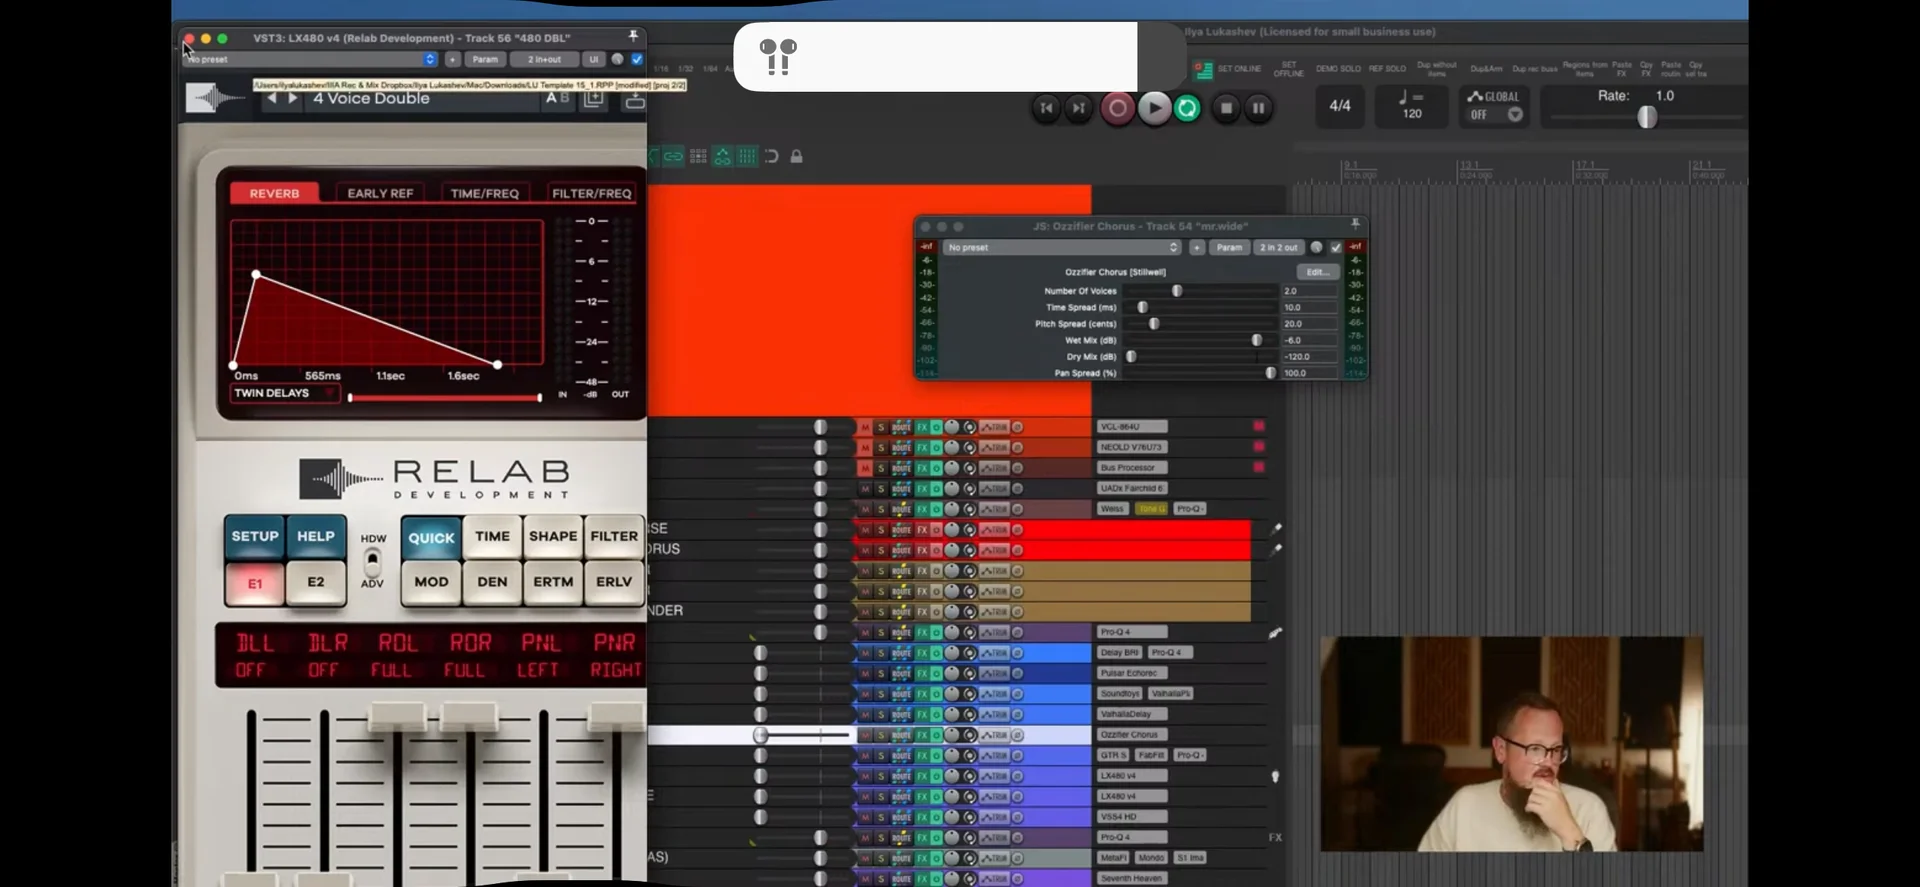The image size is (1920, 887).
Task: Toggle item grouping link toolbar icon
Action: tap(673, 156)
